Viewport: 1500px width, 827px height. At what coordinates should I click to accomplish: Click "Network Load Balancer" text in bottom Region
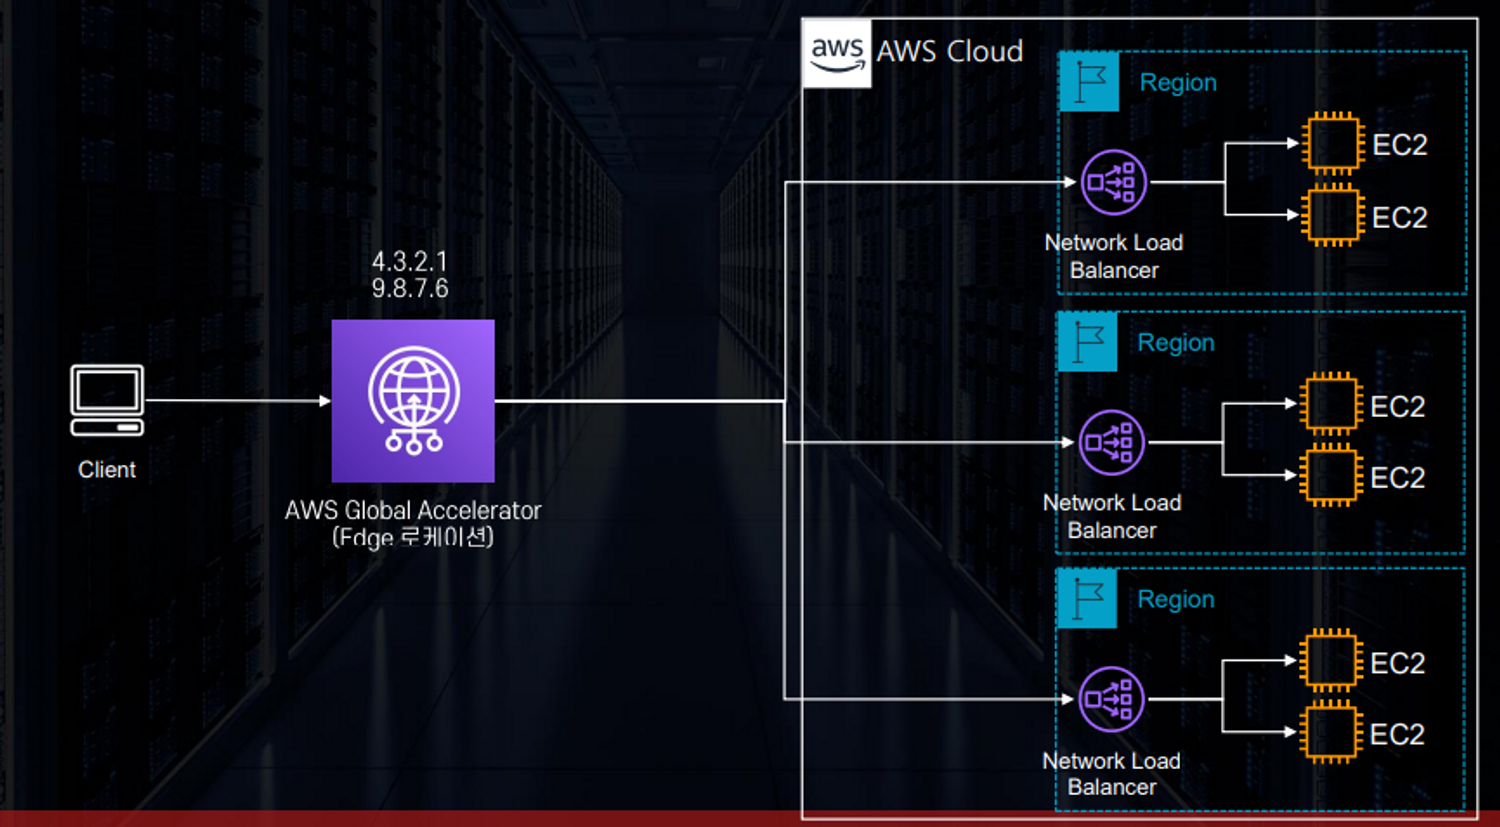[x=1111, y=774]
